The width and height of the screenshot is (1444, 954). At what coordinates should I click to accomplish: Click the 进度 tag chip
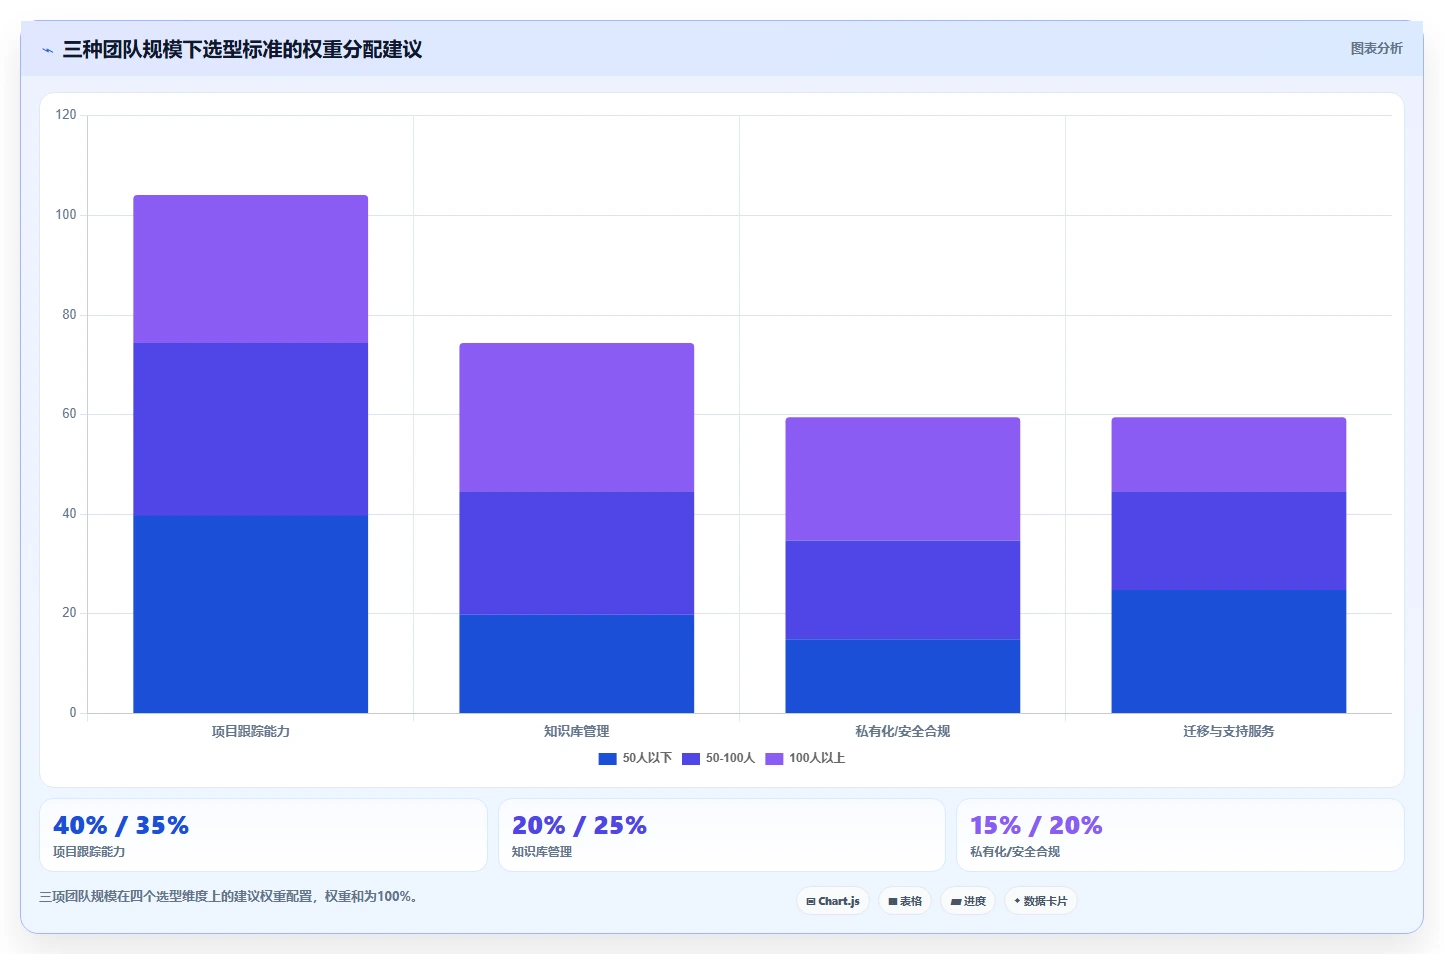[x=968, y=901]
